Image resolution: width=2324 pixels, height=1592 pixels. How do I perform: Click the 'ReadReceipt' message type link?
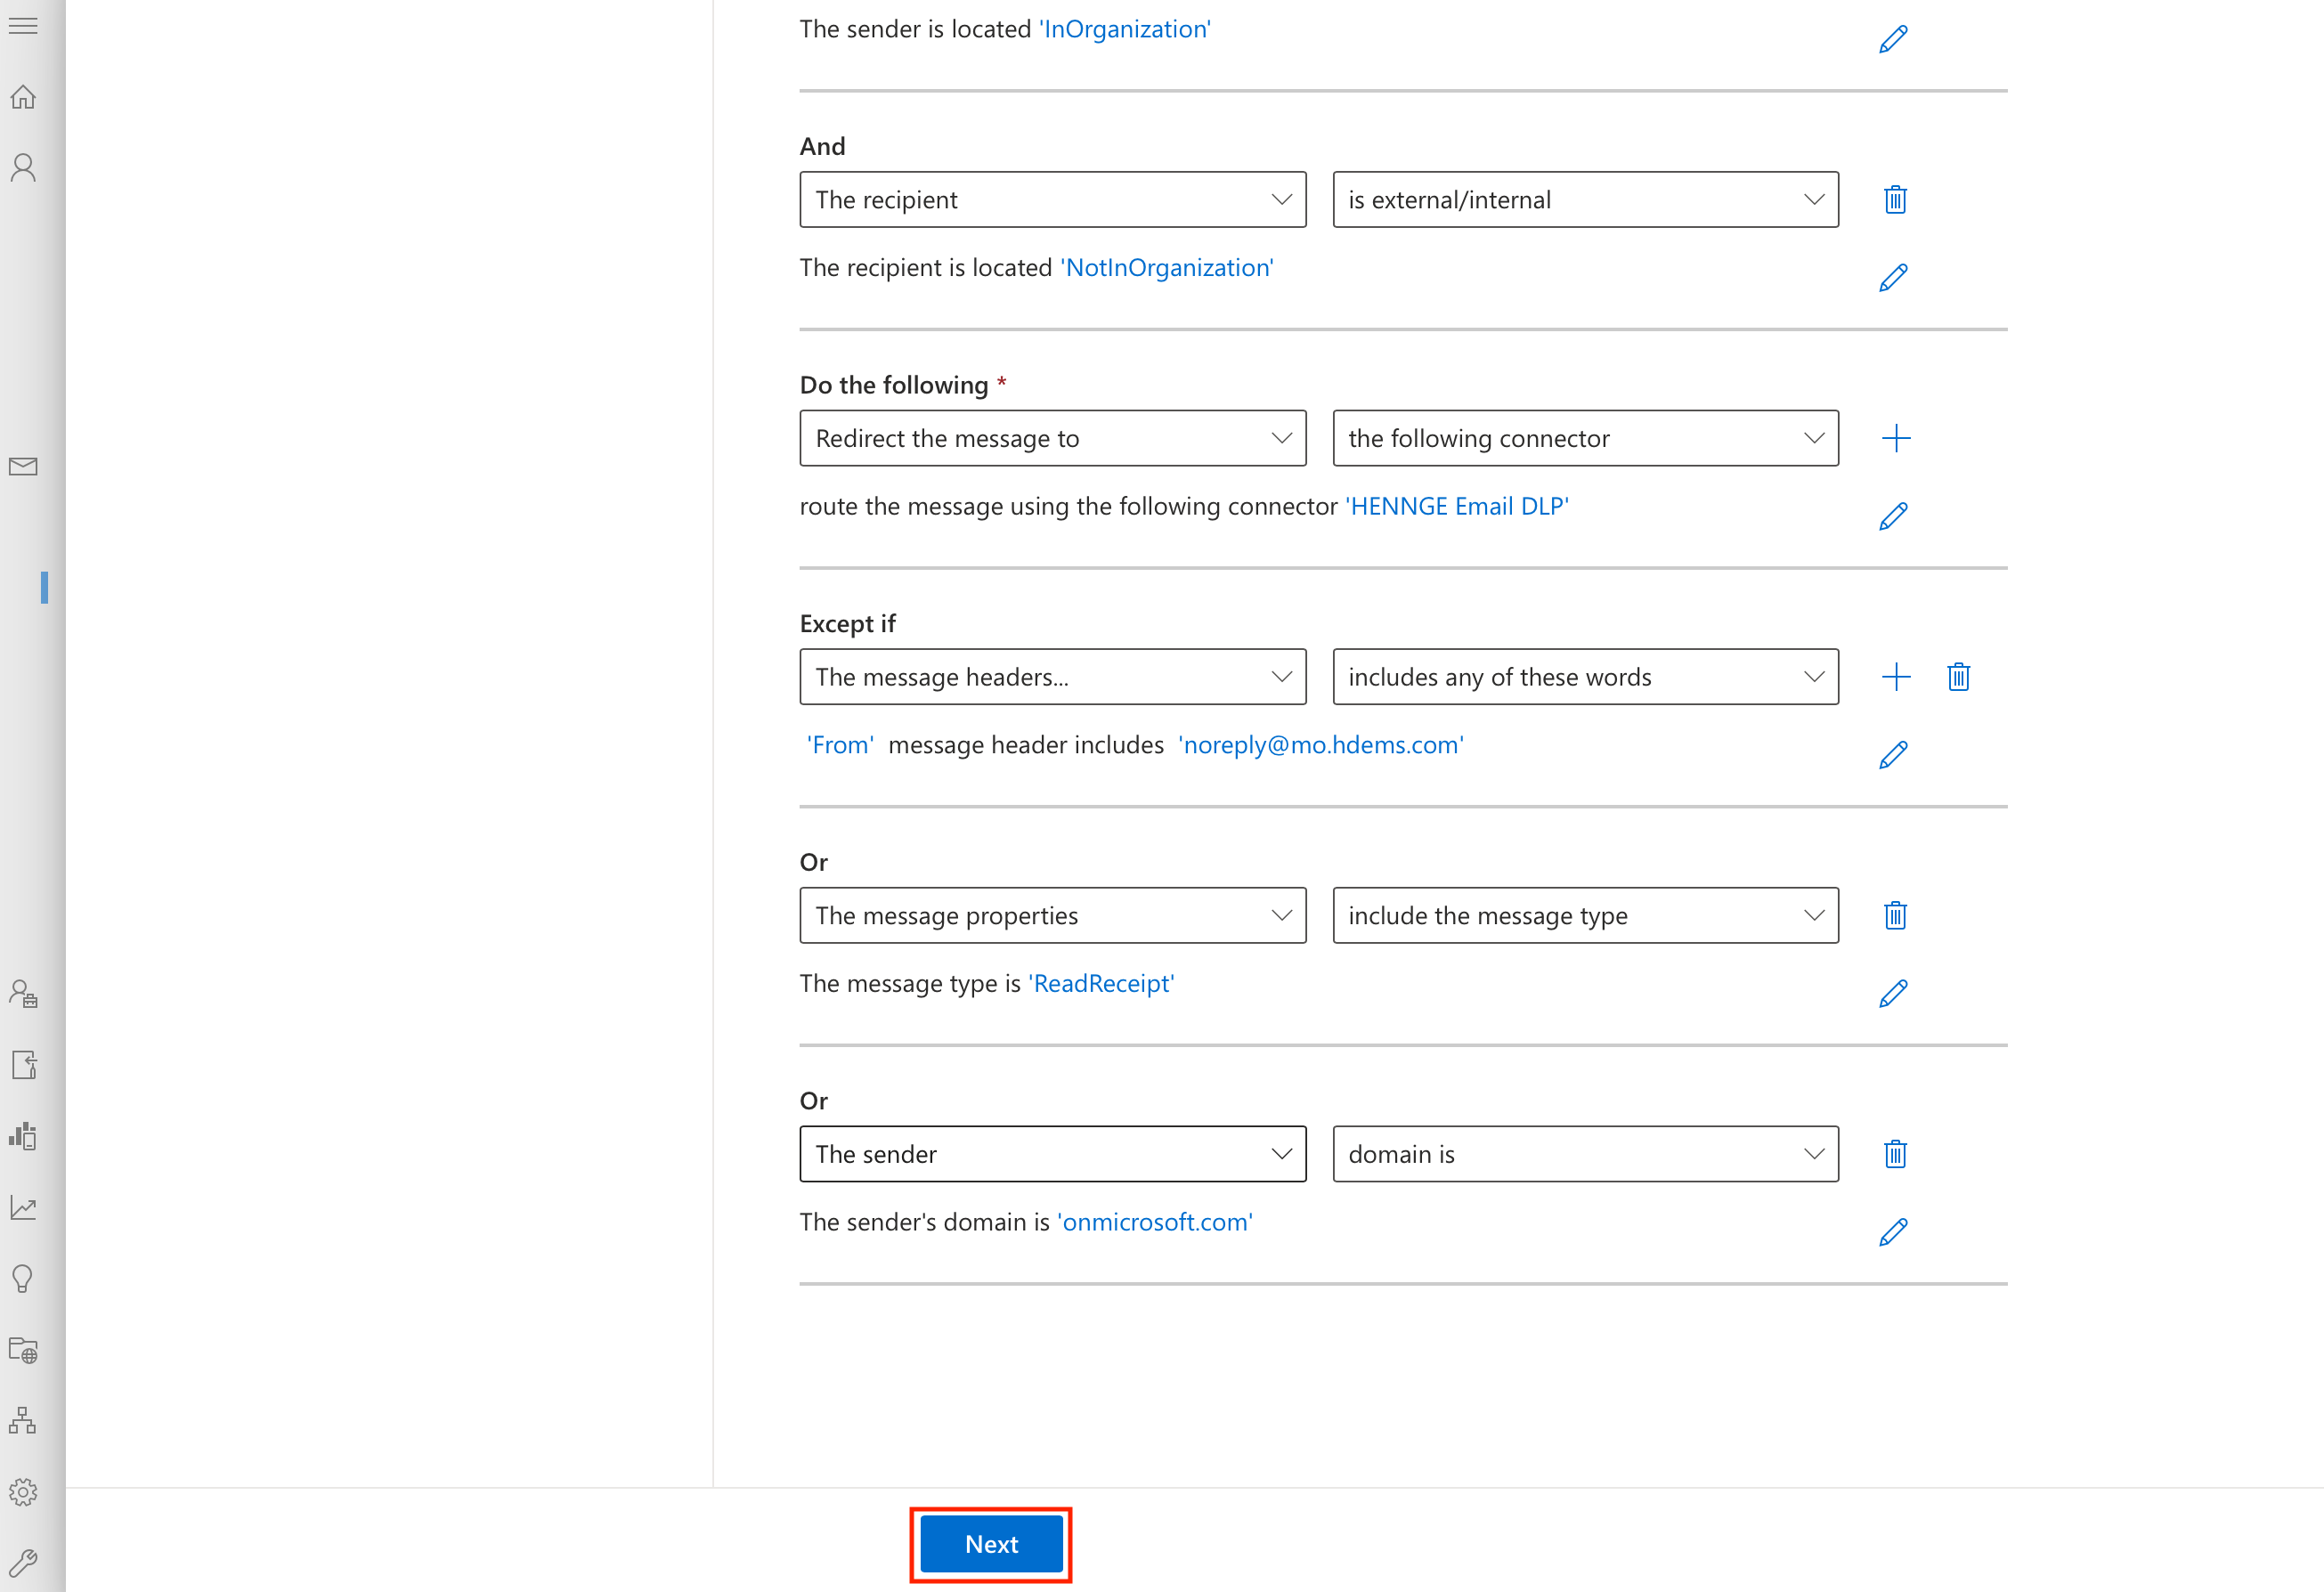coord(1102,984)
